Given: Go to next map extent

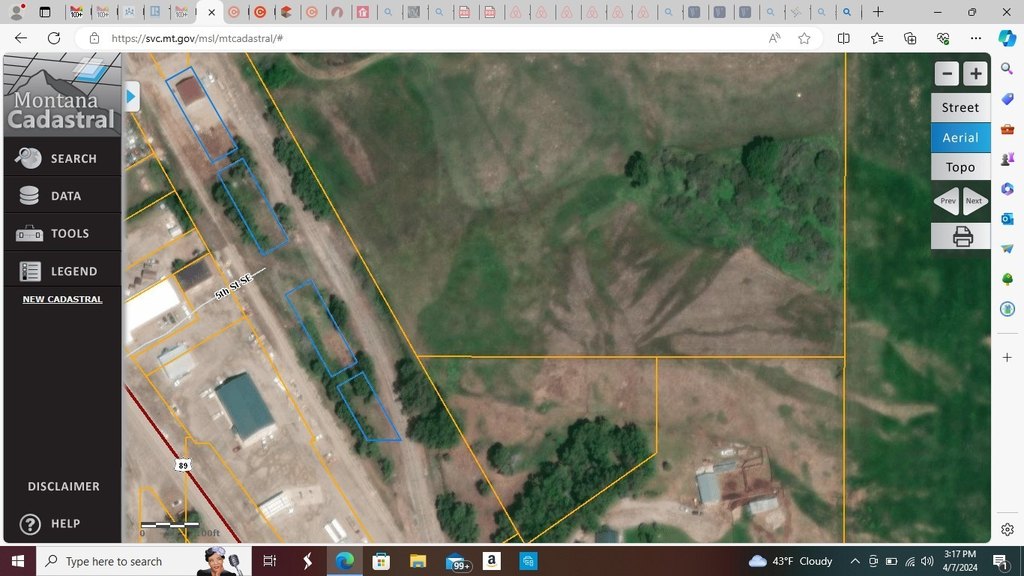Looking at the screenshot, I should (974, 201).
